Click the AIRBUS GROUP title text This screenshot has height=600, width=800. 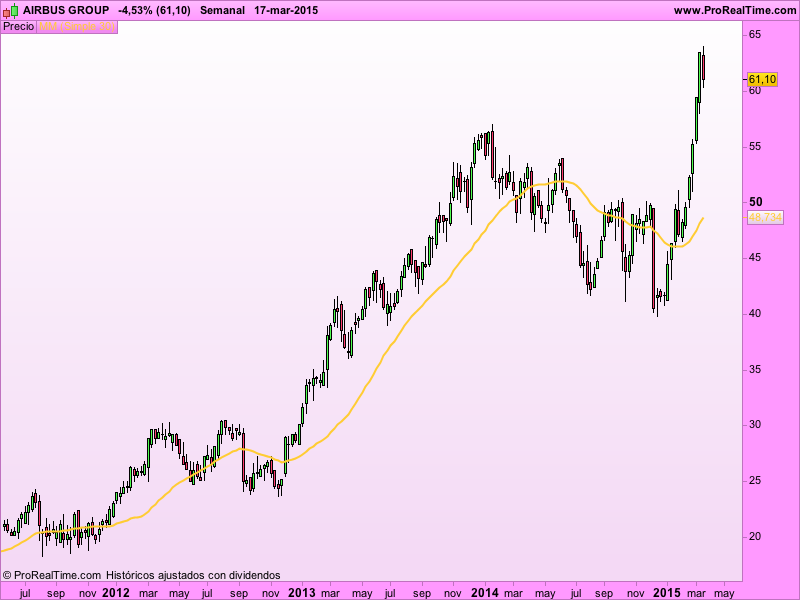pos(66,10)
